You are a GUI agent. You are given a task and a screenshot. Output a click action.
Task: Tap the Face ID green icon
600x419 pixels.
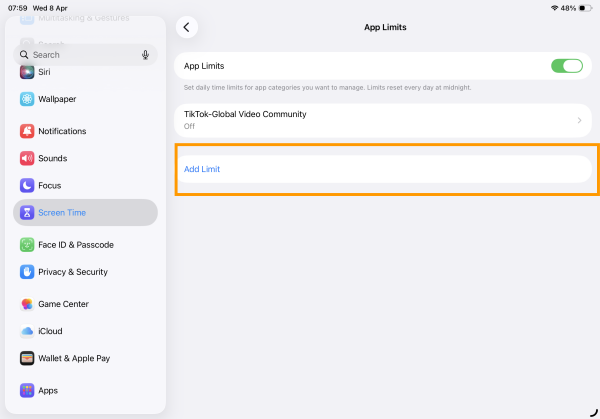[x=27, y=245]
